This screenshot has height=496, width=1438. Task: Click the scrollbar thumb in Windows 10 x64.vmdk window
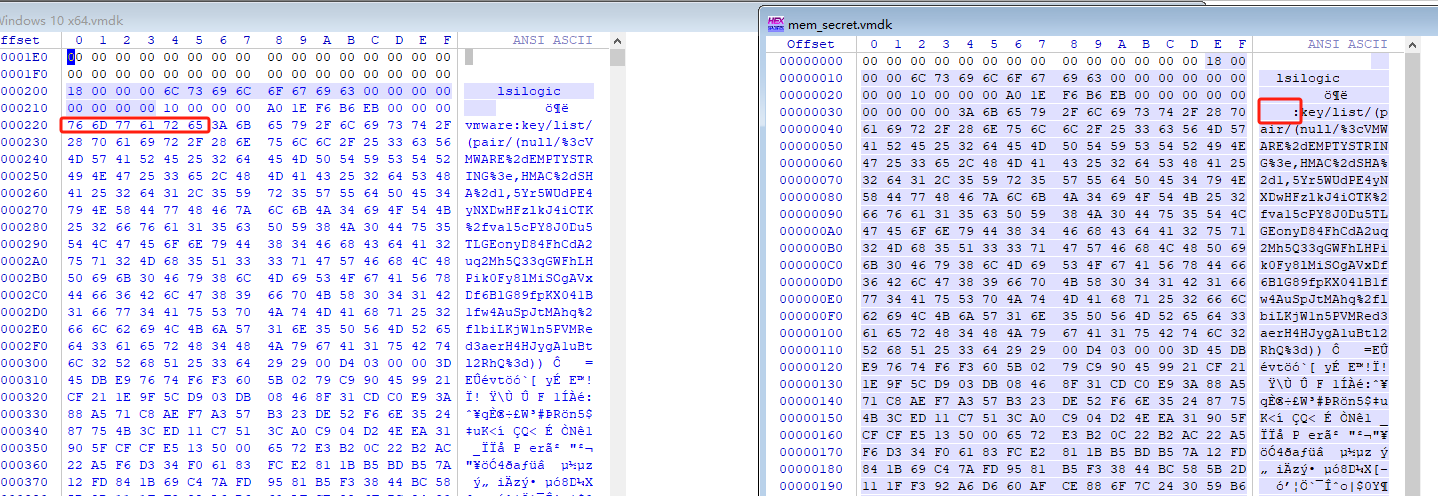pos(617,57)
